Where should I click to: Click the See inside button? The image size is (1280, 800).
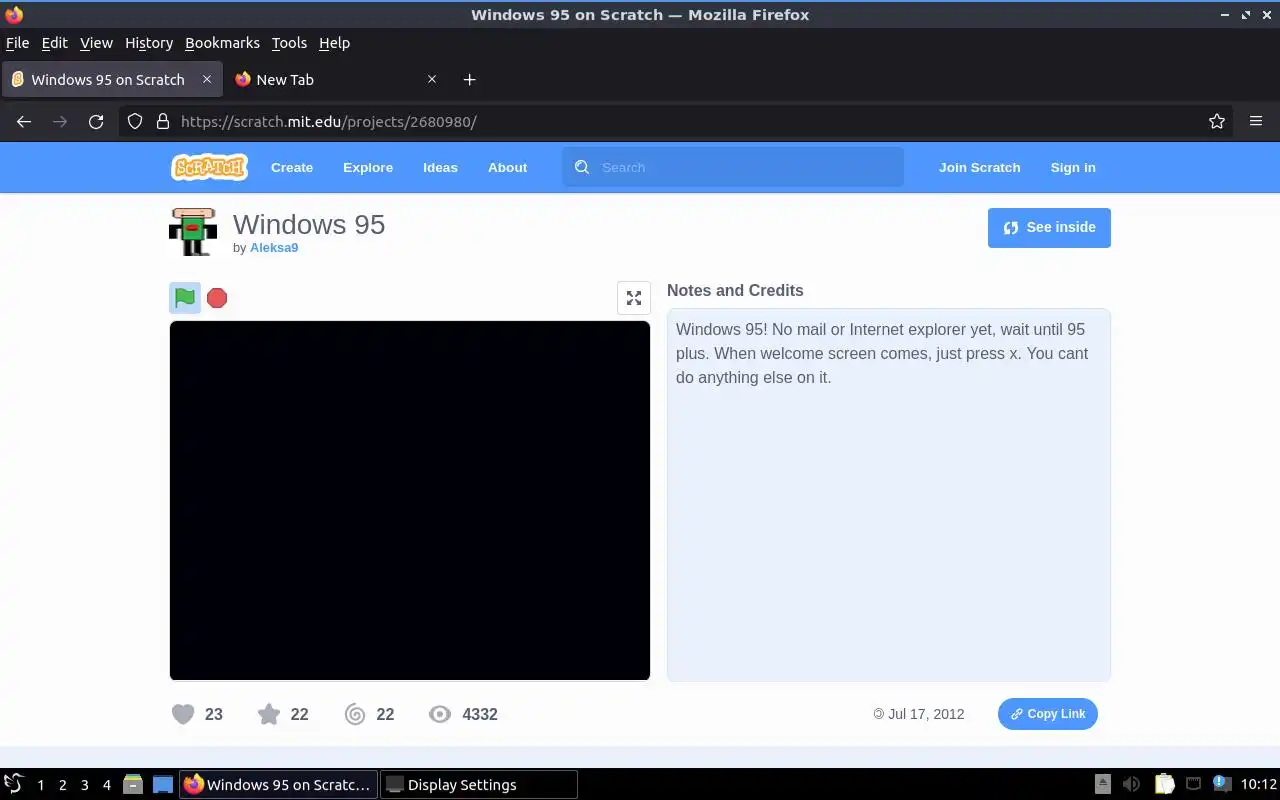1049,227
